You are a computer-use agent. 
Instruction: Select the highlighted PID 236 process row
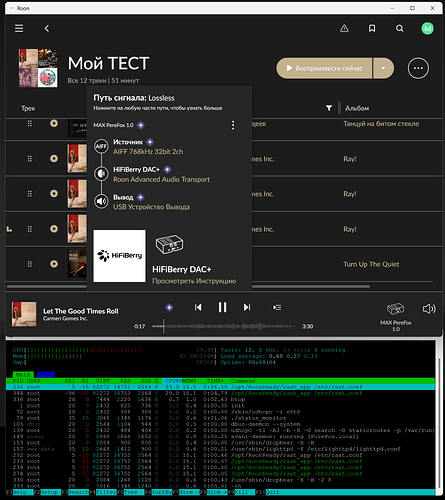point(220,387)
